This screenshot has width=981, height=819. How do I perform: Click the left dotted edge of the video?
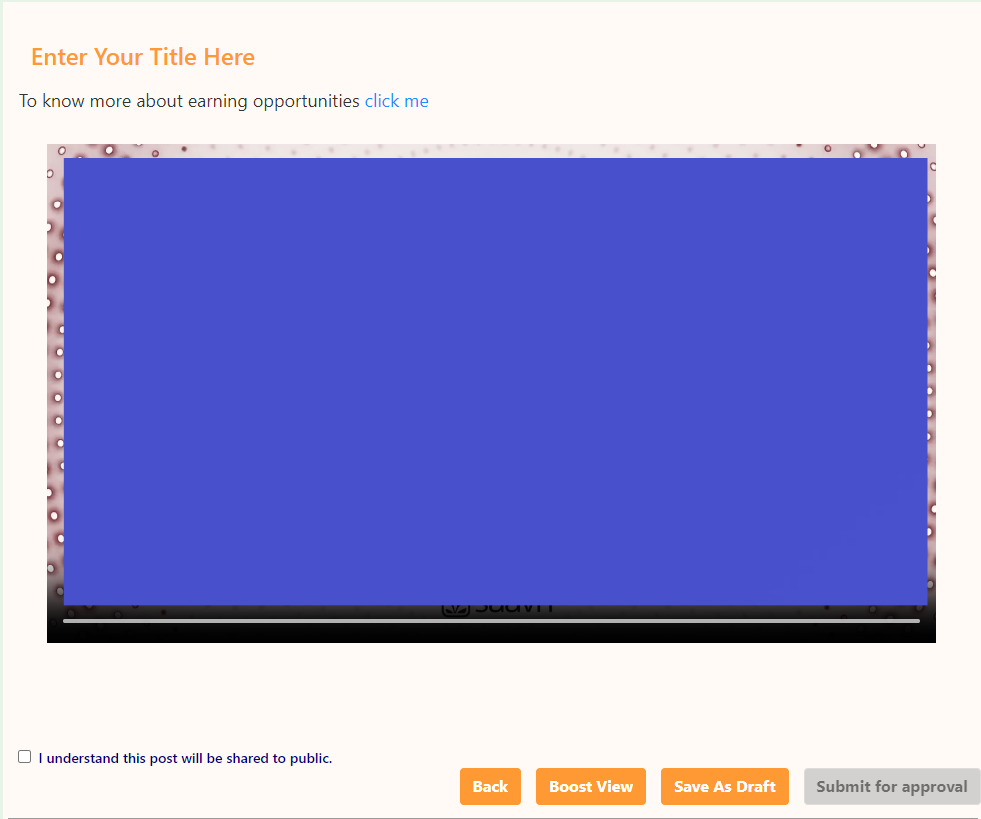click(x=55, y=380)
